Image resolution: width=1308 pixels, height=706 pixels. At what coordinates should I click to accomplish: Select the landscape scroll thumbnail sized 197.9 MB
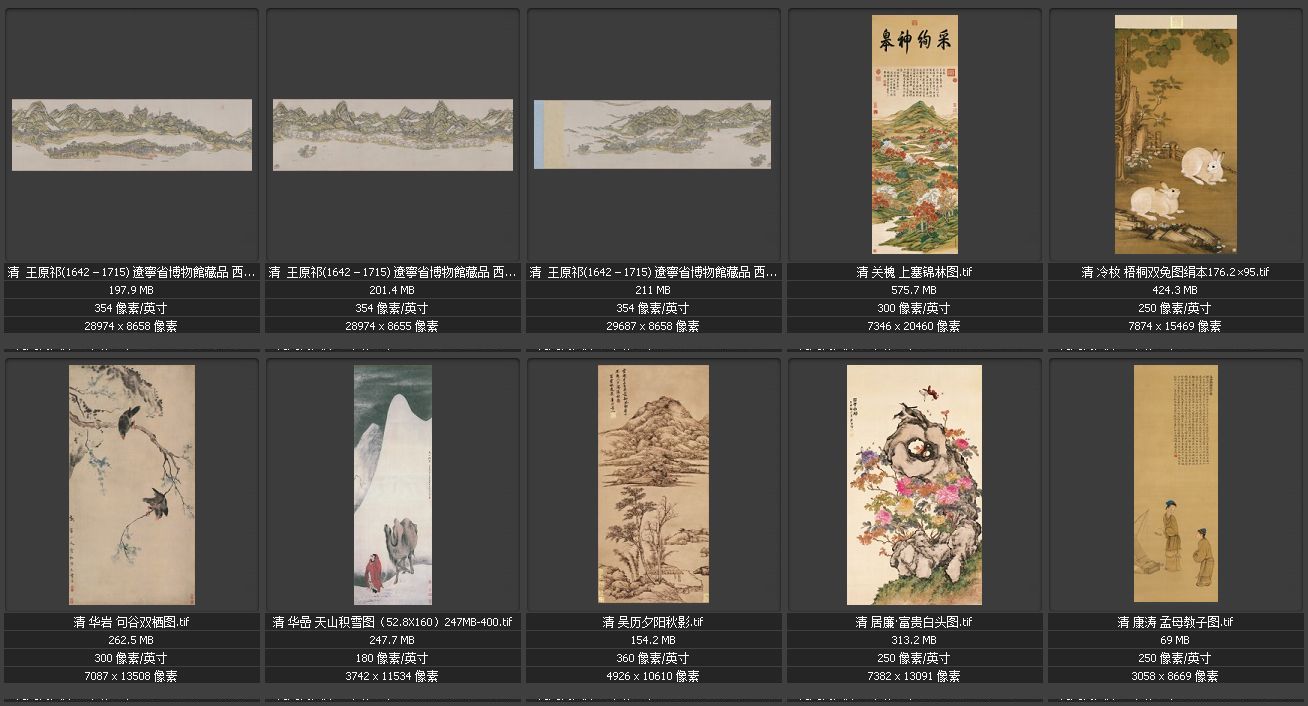[x=132, y=134]
